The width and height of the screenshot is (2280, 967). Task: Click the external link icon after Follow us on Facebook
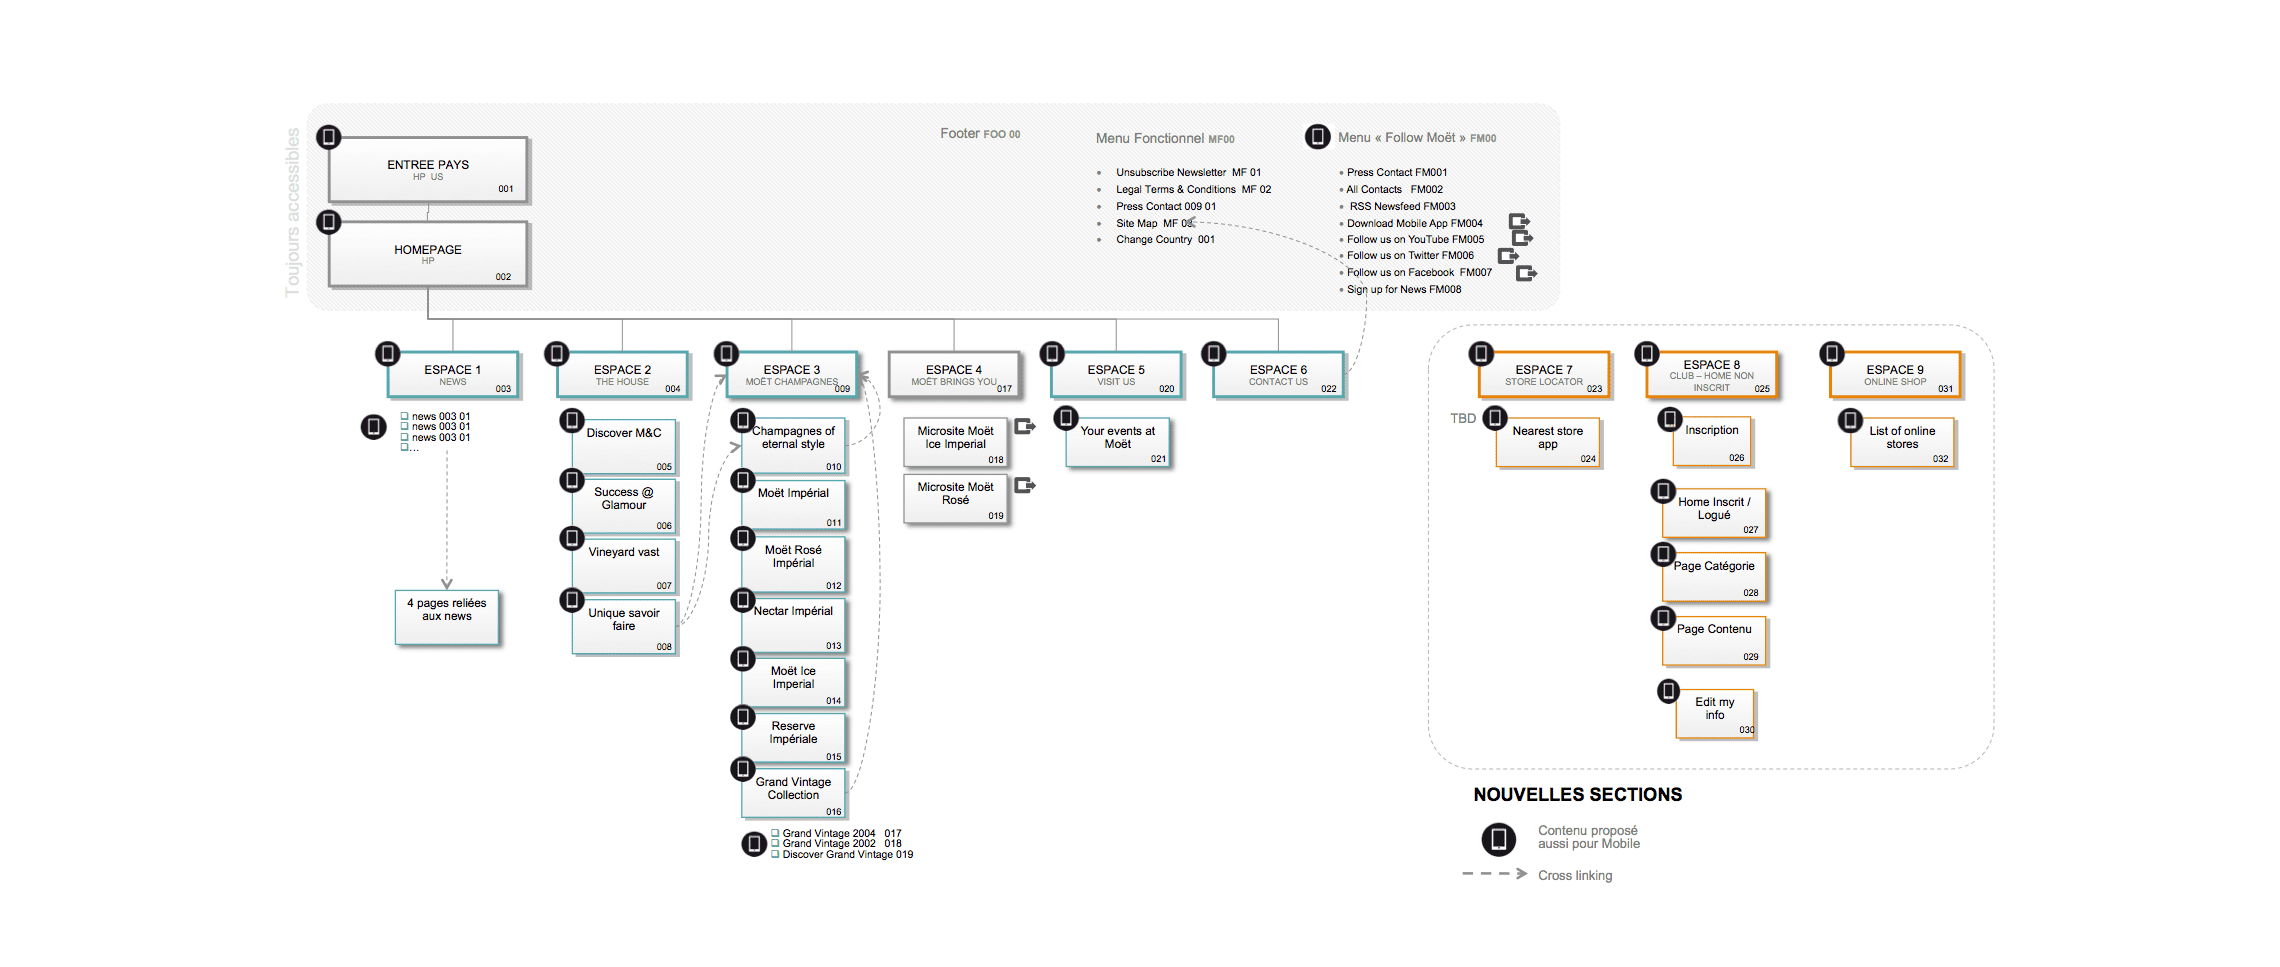pos(1526,273)
